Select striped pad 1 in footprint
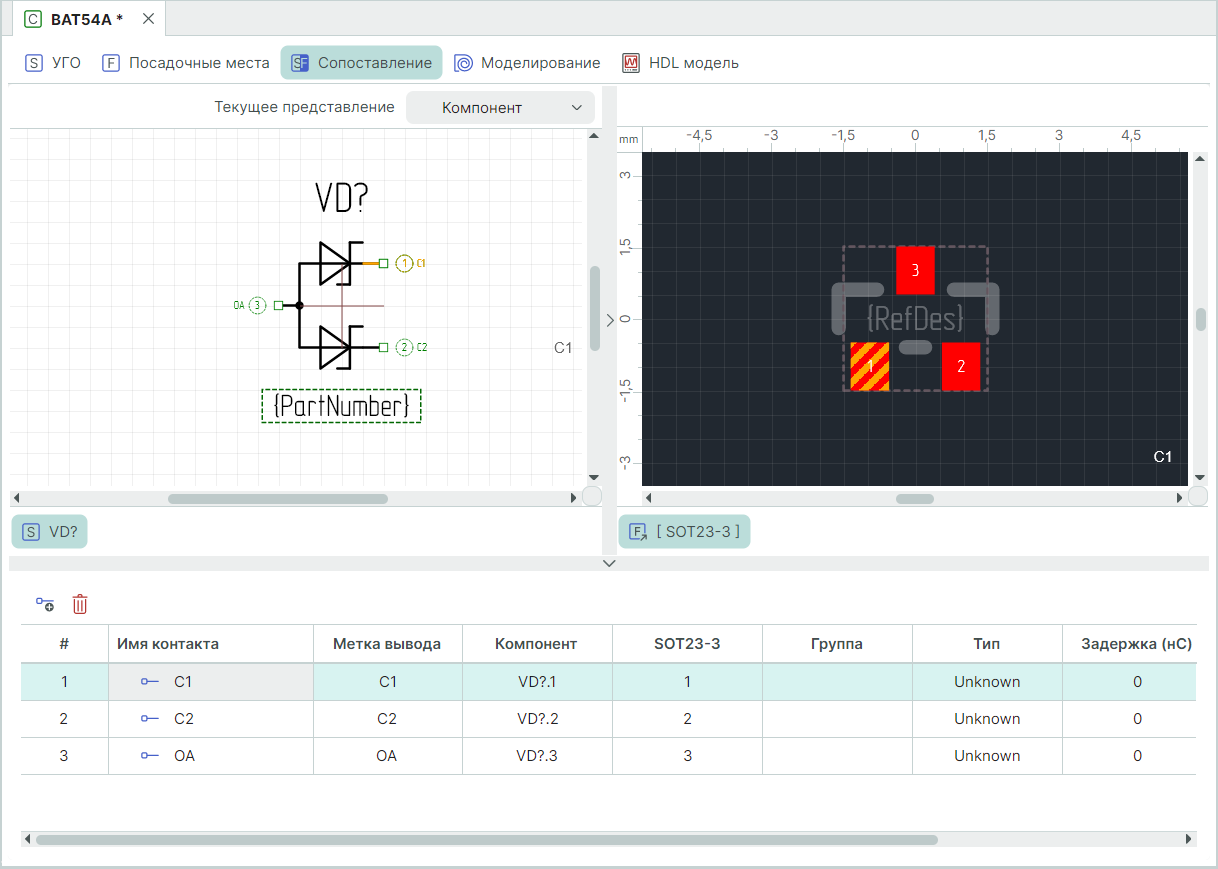 (870, 366)
